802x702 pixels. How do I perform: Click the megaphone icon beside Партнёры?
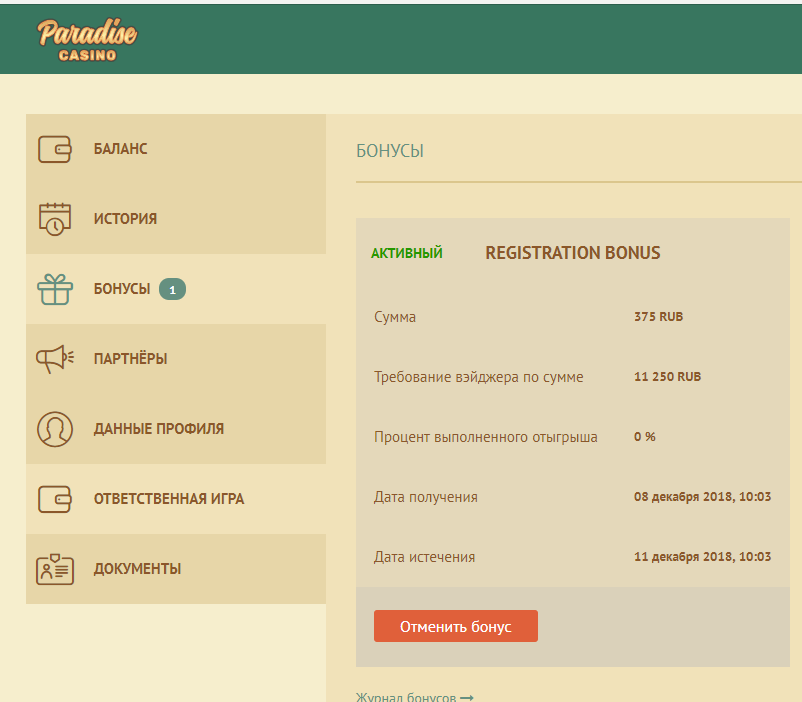click(55, 359)
